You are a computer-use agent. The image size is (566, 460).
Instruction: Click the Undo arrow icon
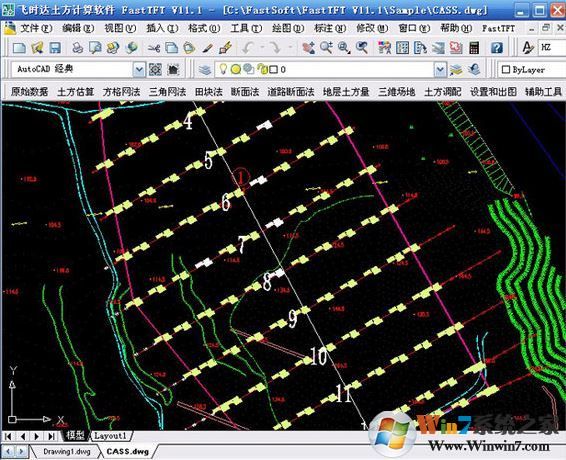(x=248, y=48)
